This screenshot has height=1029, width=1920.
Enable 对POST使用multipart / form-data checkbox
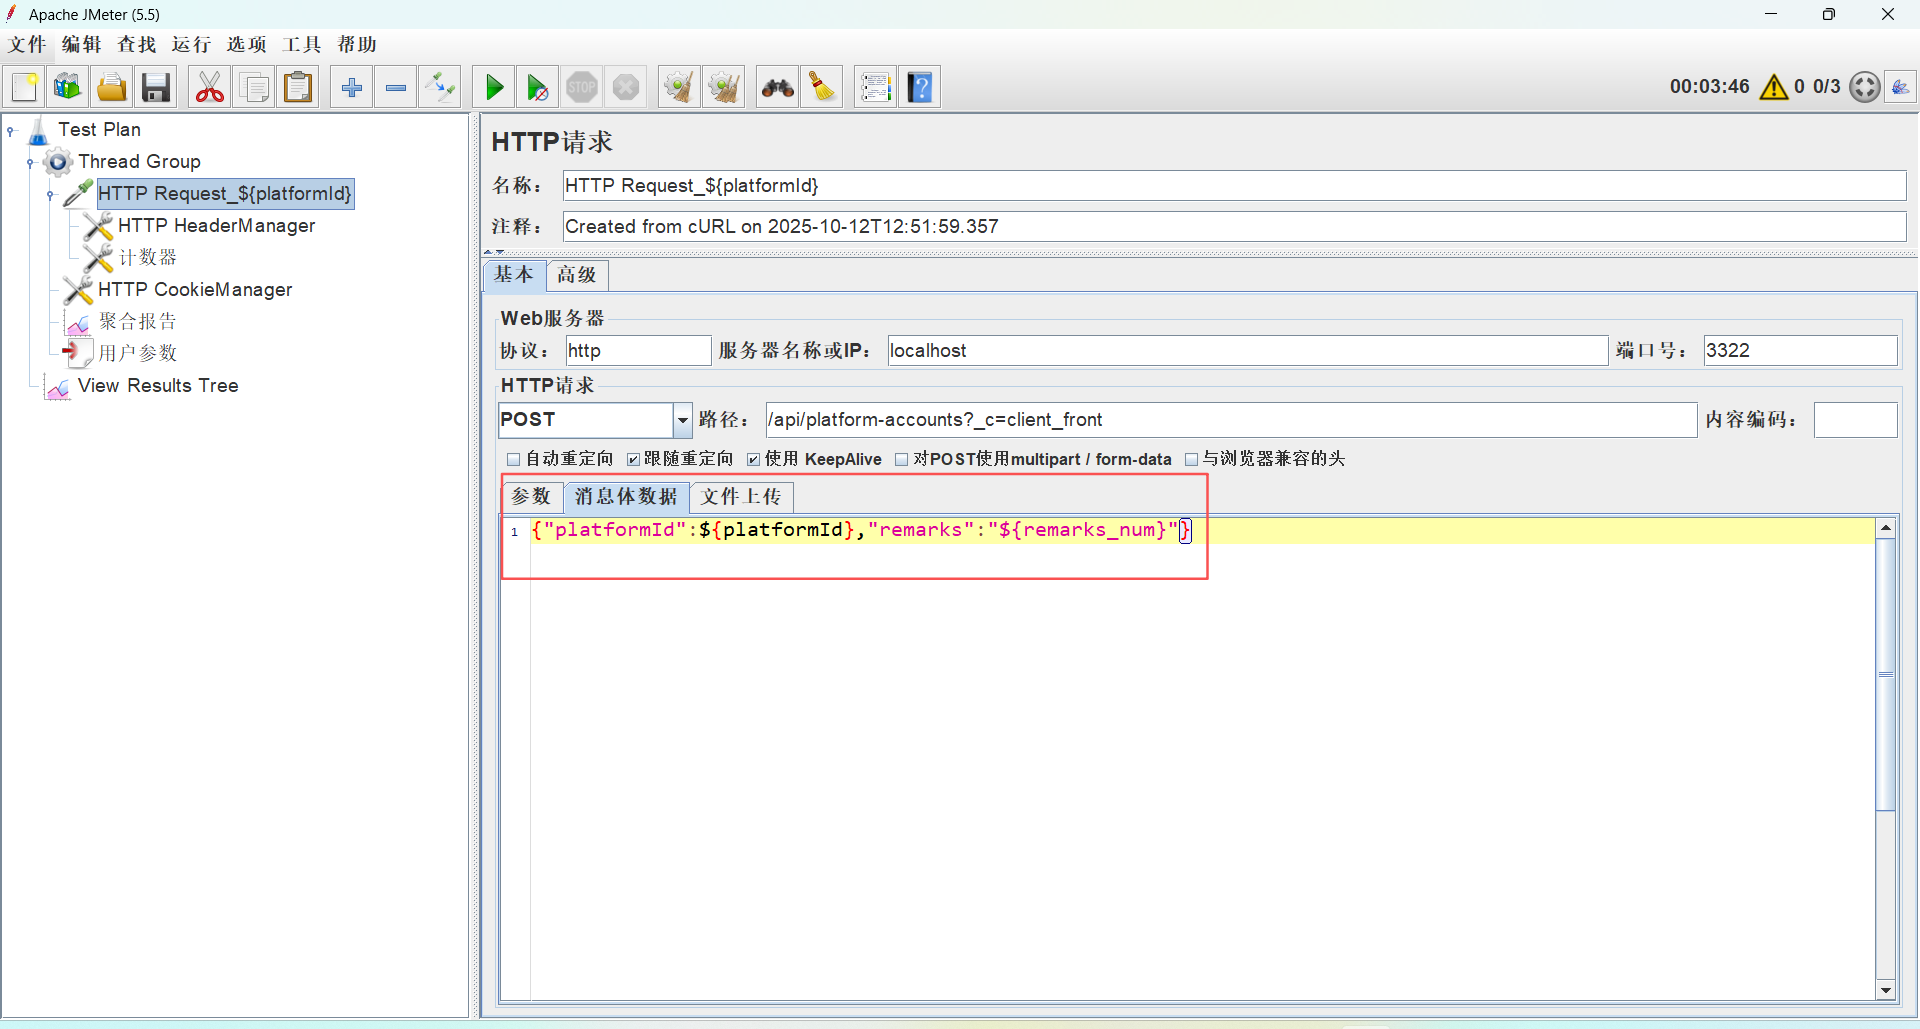901,459
